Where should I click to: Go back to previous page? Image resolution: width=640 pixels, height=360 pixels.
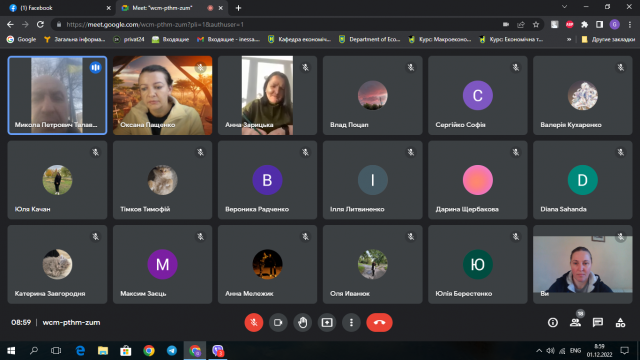(x=10, y=24)
